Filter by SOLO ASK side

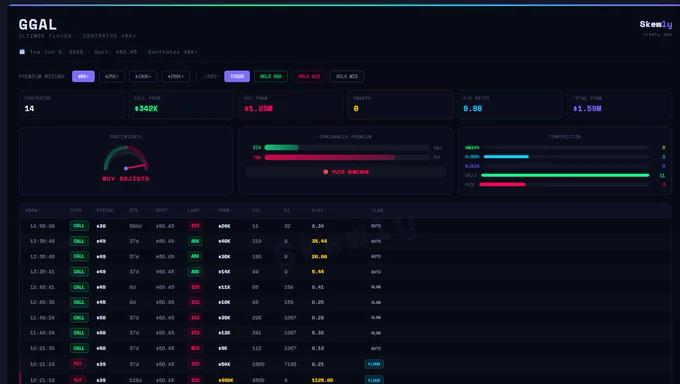point(271,76)
